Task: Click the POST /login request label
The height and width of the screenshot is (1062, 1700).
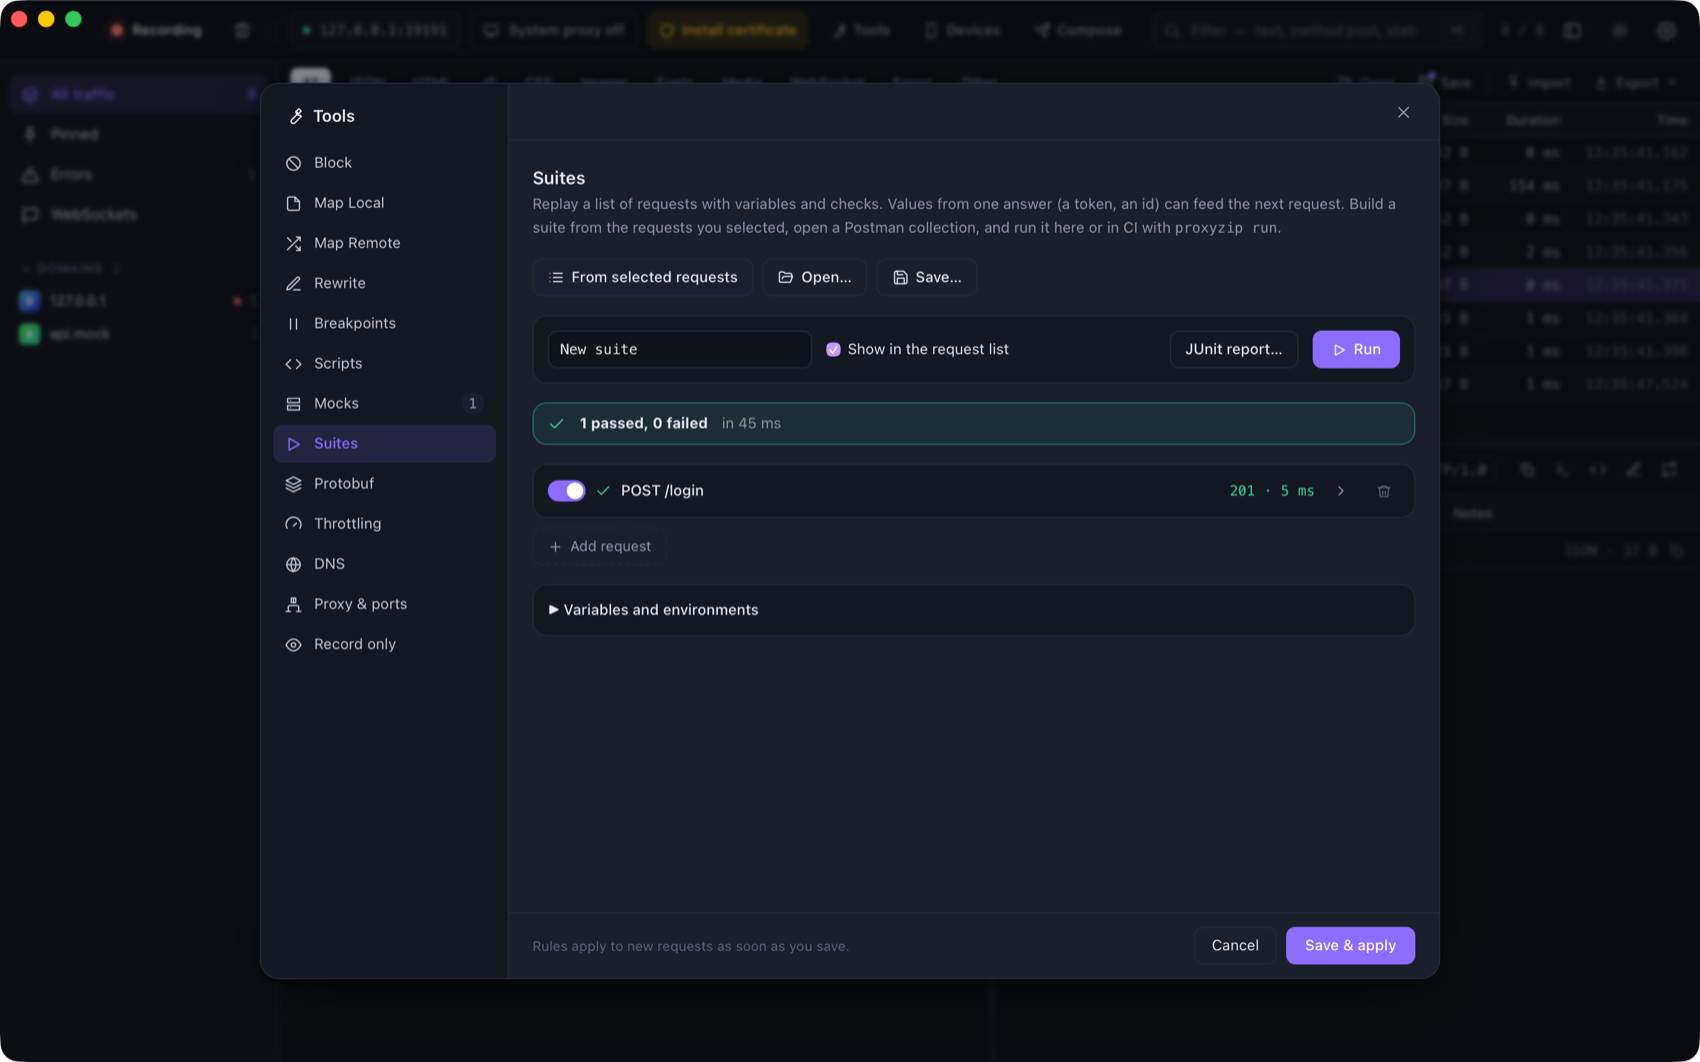Action: 662,491
